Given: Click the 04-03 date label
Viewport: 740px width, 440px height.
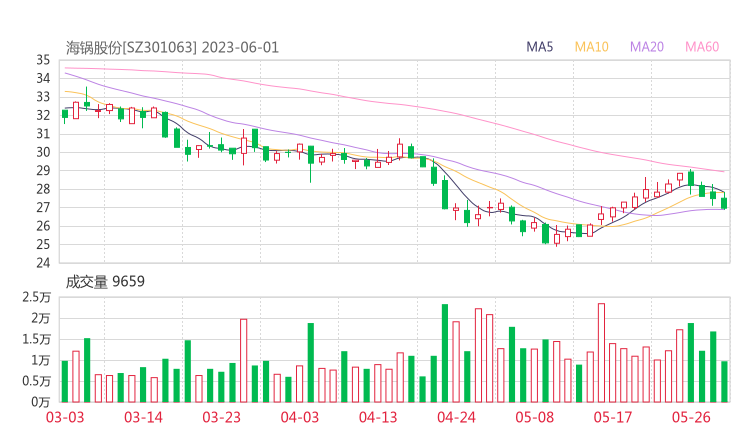Looking at the screenshot, I should (x=300, y=417).
